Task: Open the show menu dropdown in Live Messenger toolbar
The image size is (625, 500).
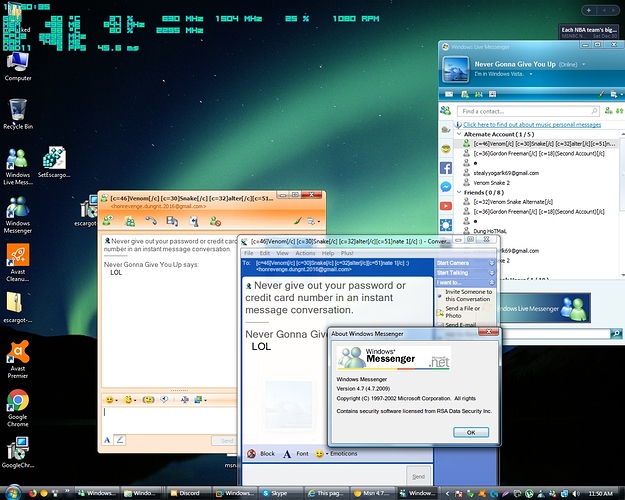Action: click(616, 94)
